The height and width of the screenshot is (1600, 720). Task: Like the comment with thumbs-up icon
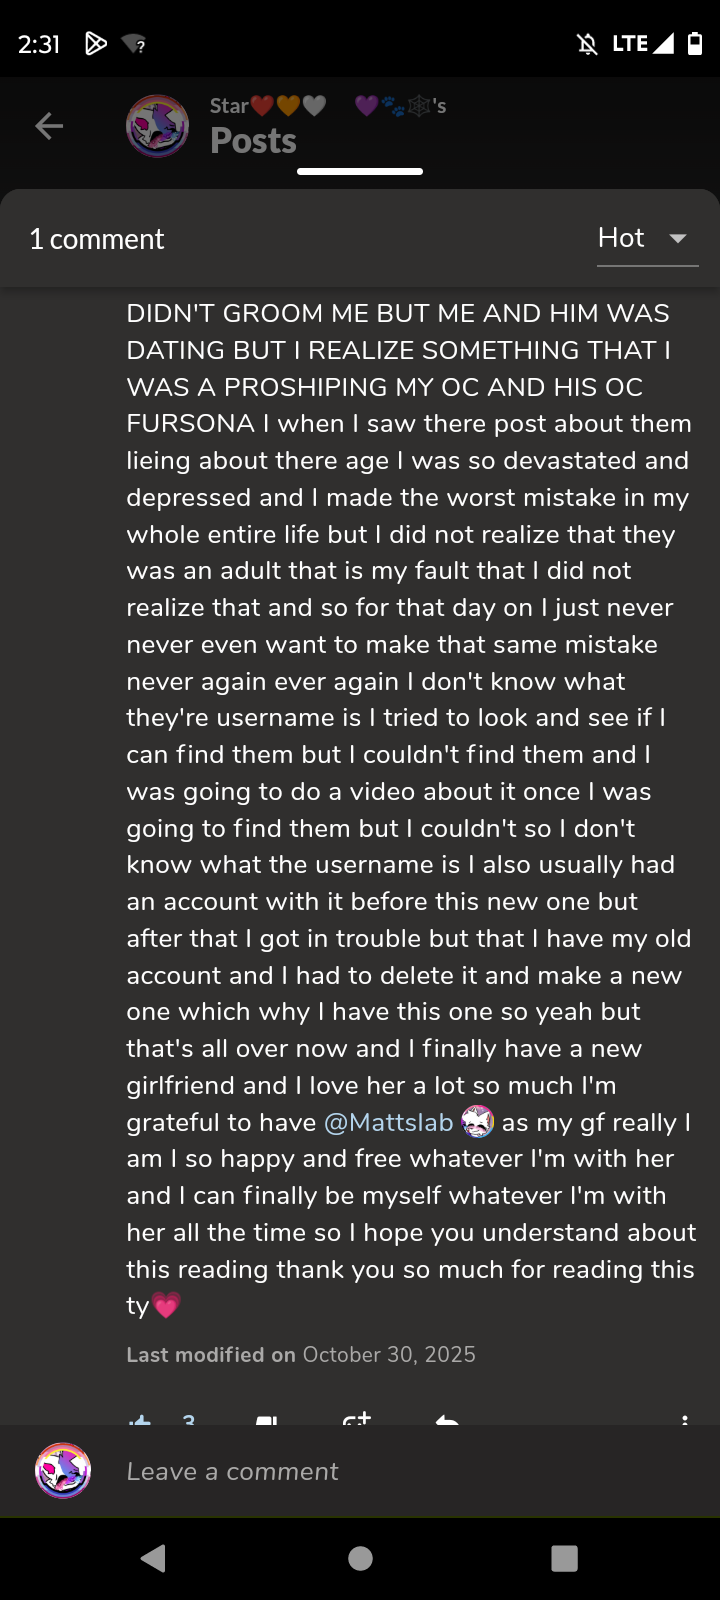coord(140,1420)
